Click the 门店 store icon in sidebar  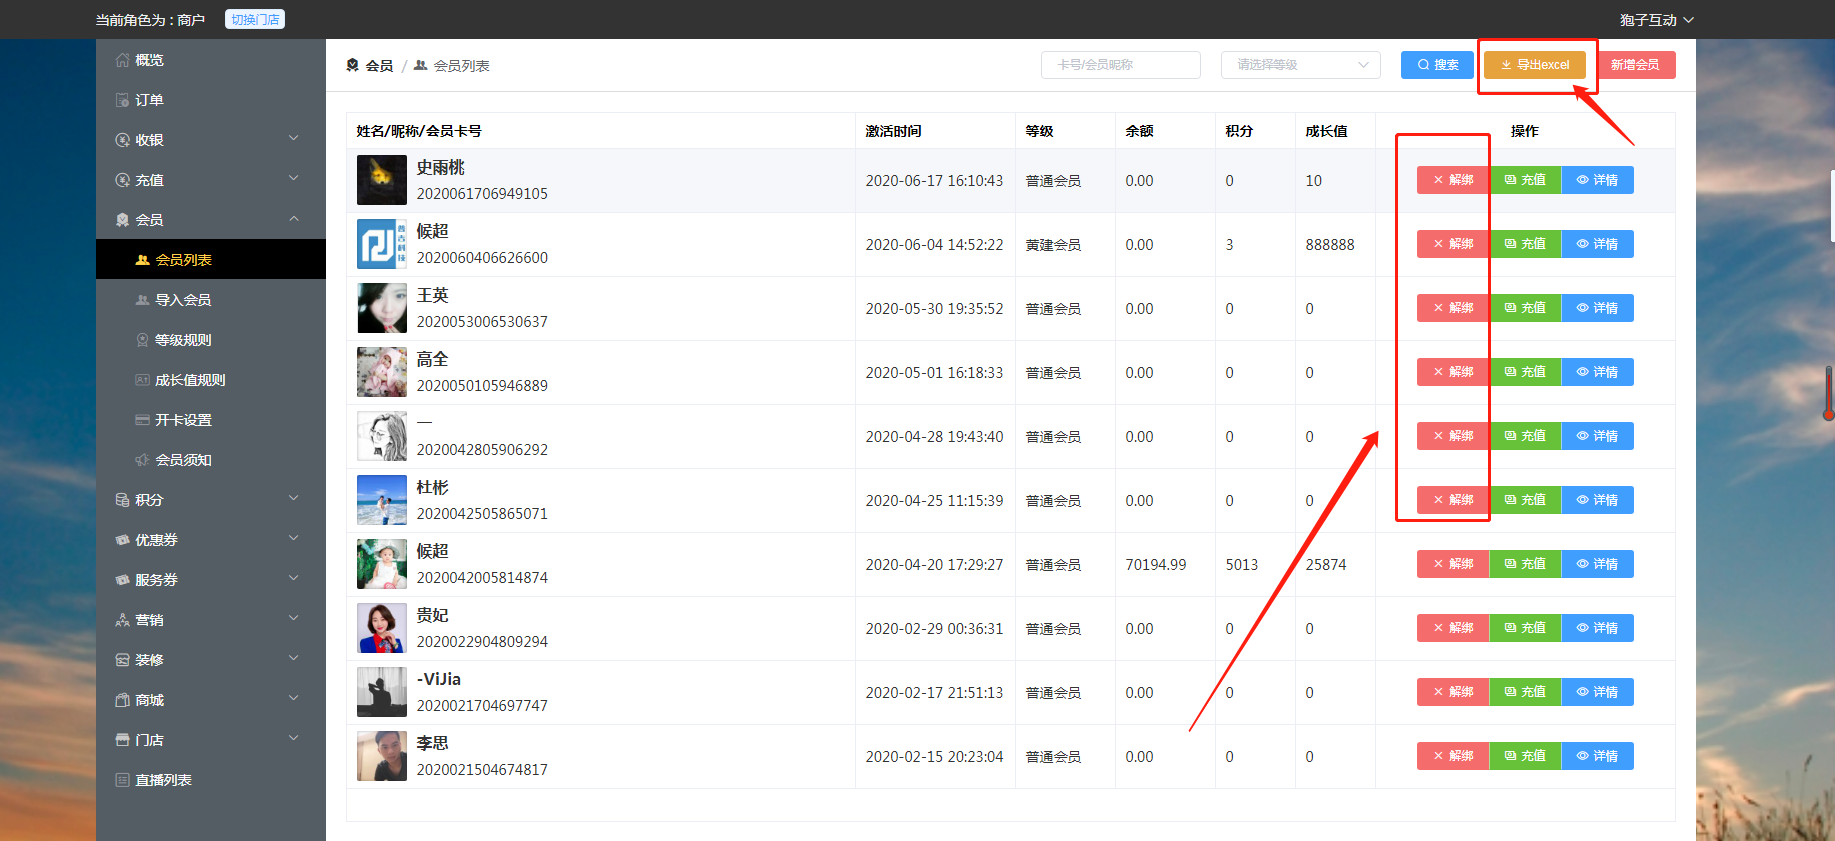(x=122, y=740)
